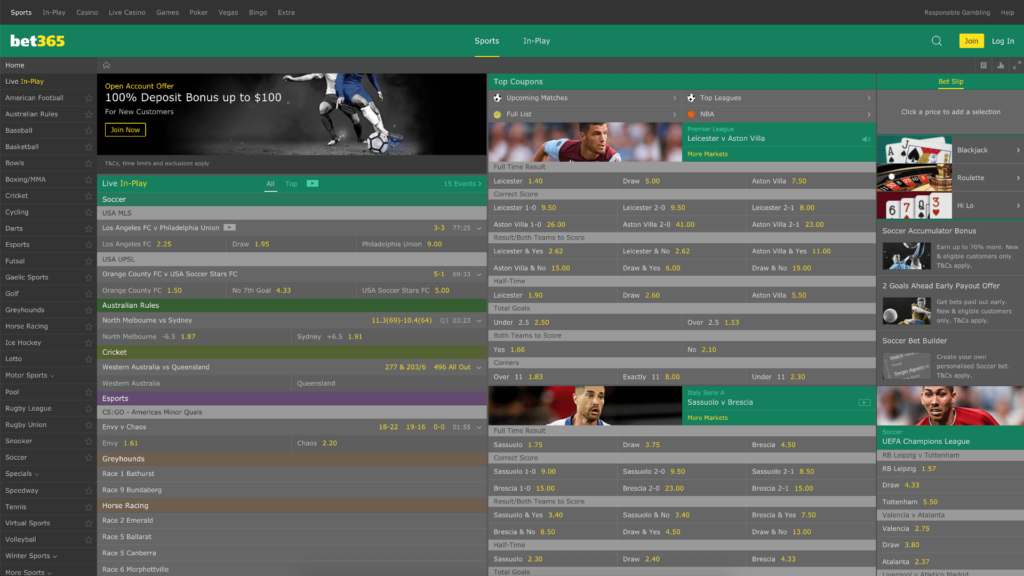Click the Log In link

tap(1002, 41)
